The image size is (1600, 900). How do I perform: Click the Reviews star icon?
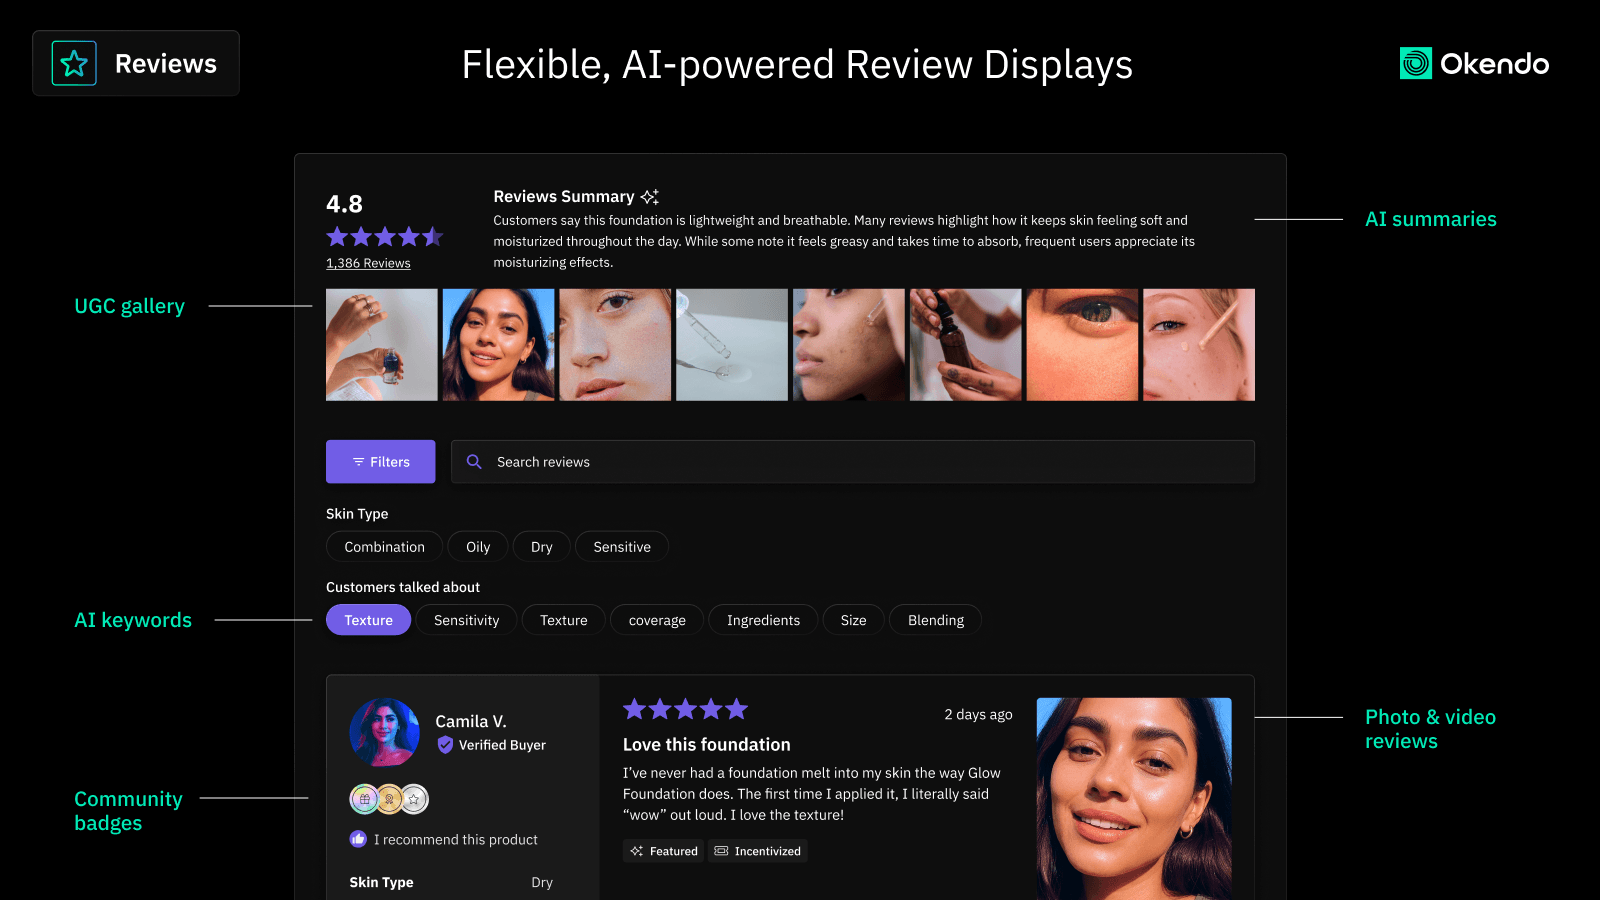(x=74, y=63)
